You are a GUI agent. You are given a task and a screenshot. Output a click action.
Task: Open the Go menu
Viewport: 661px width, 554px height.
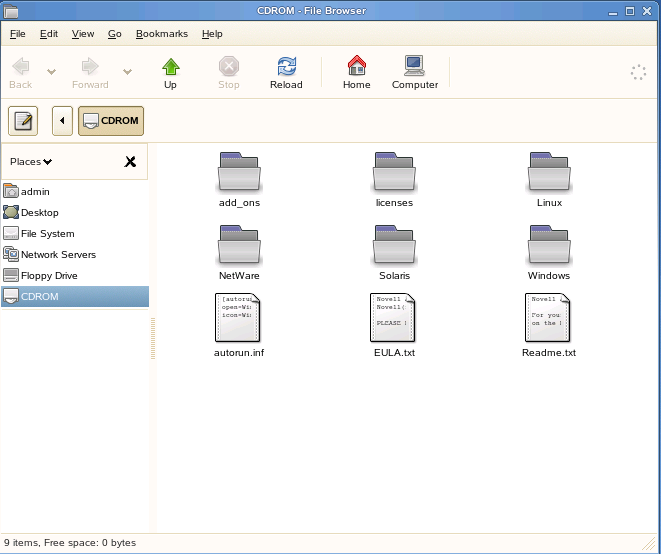coord(115,34)
